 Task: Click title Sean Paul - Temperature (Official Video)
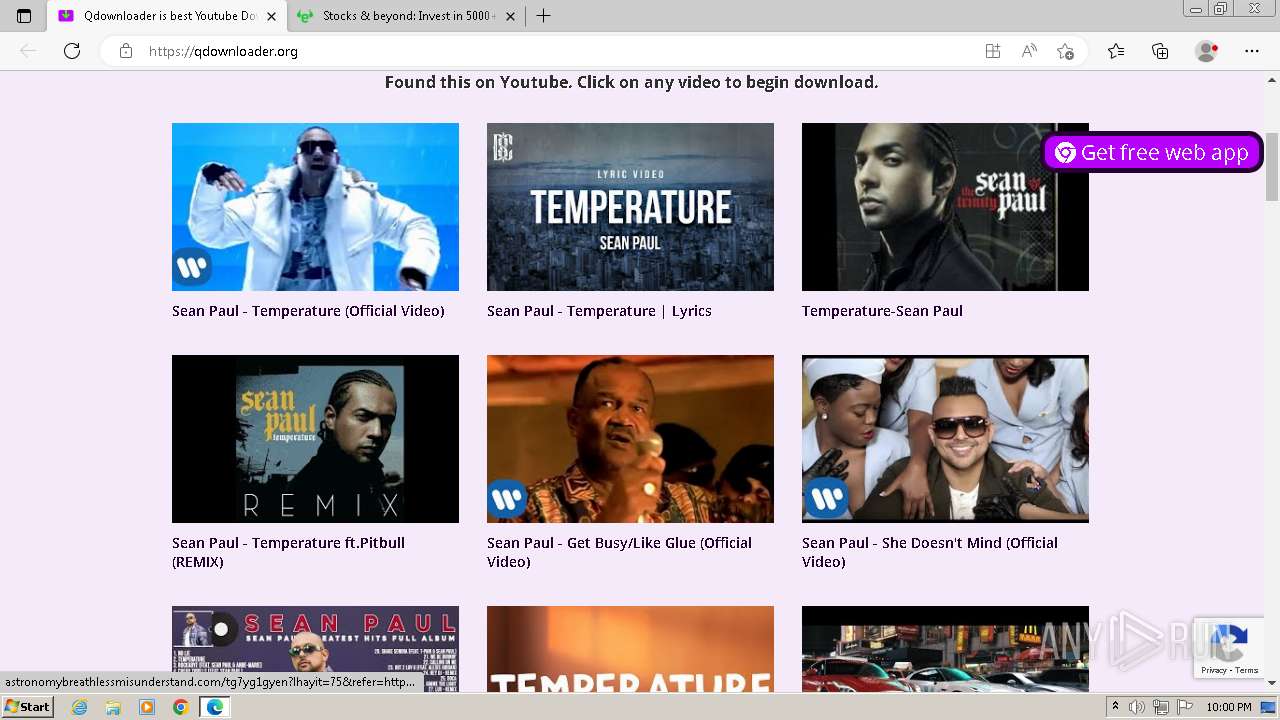point(308,311)
